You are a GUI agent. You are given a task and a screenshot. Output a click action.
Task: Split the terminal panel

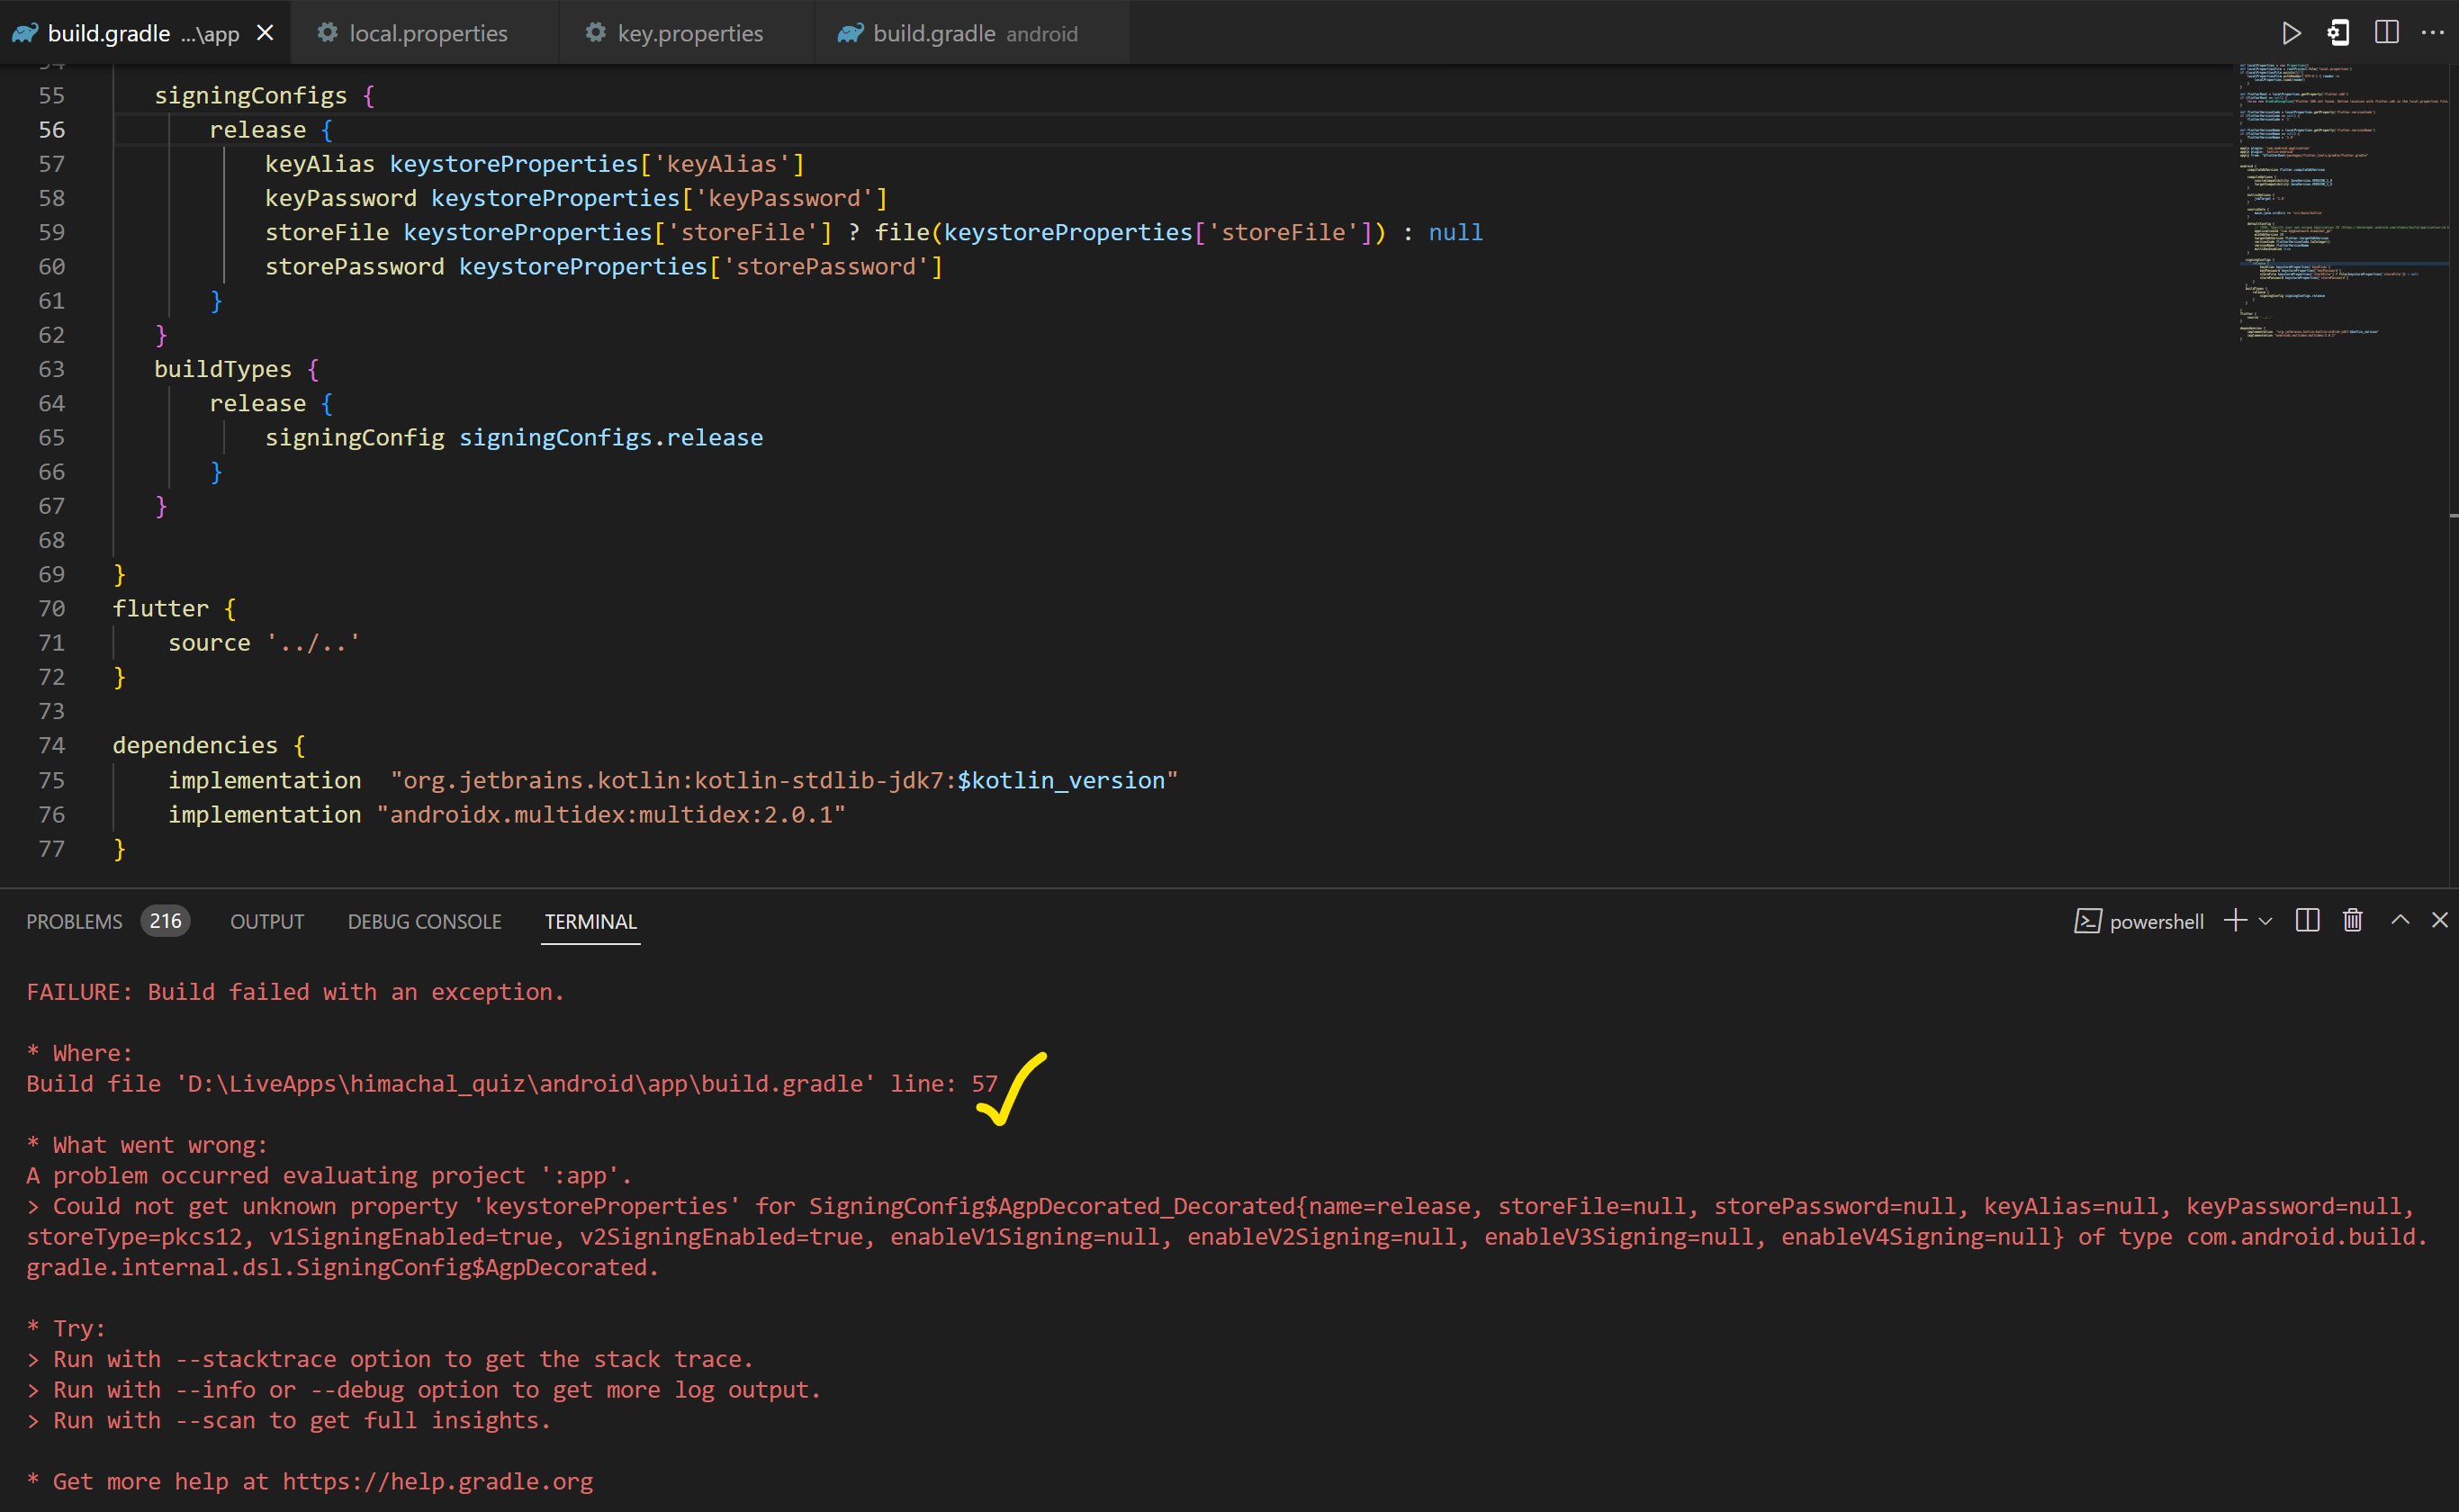(x=2307, y=920)
